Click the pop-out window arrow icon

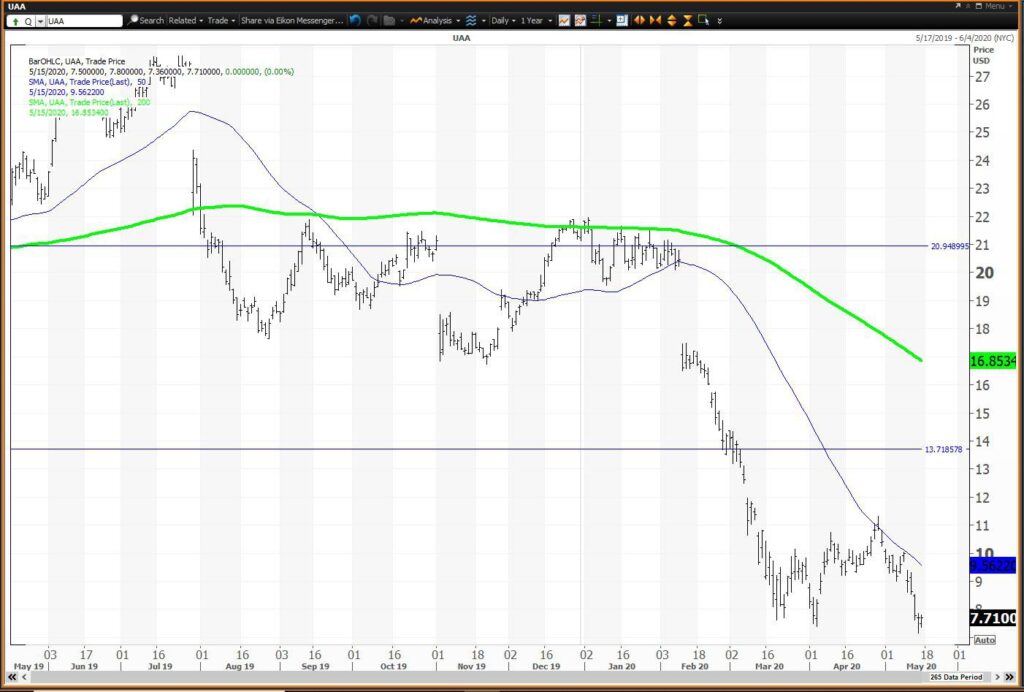pyautogui.click(x=958, y=6)
